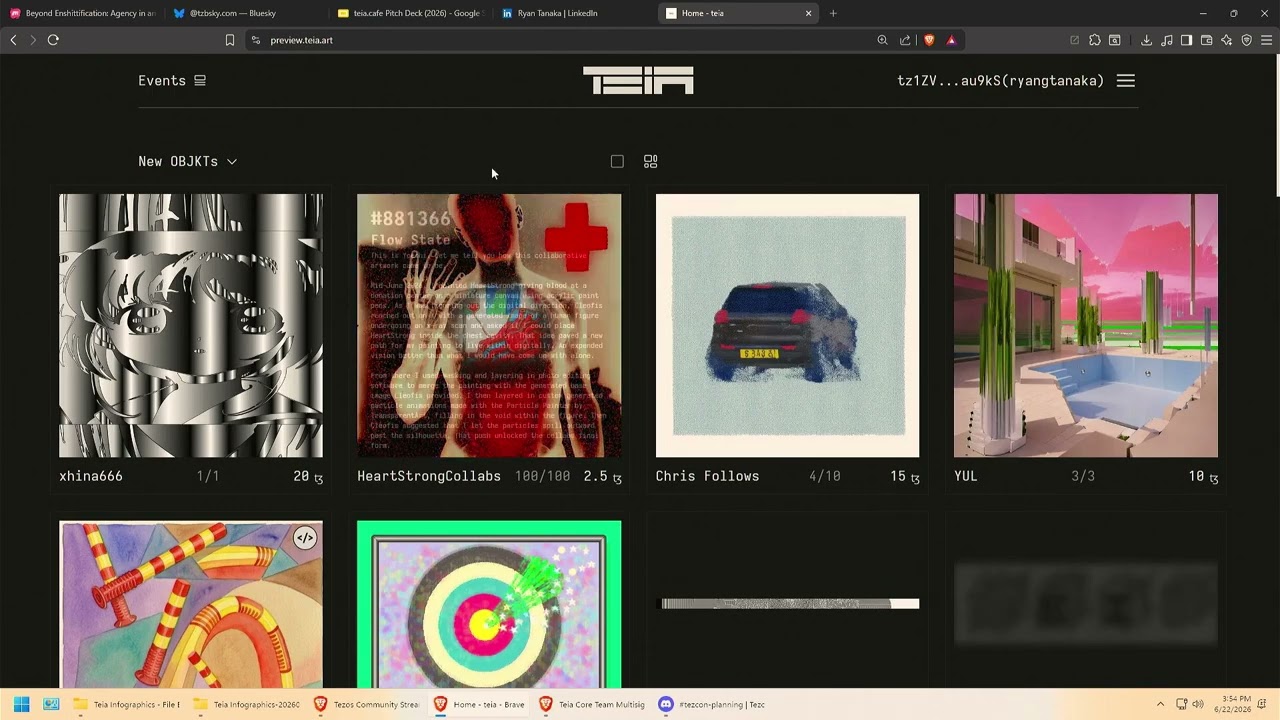The image size is (1280, 720).
Task: Switch to masonry grid view icon
Action: point(651,161)
